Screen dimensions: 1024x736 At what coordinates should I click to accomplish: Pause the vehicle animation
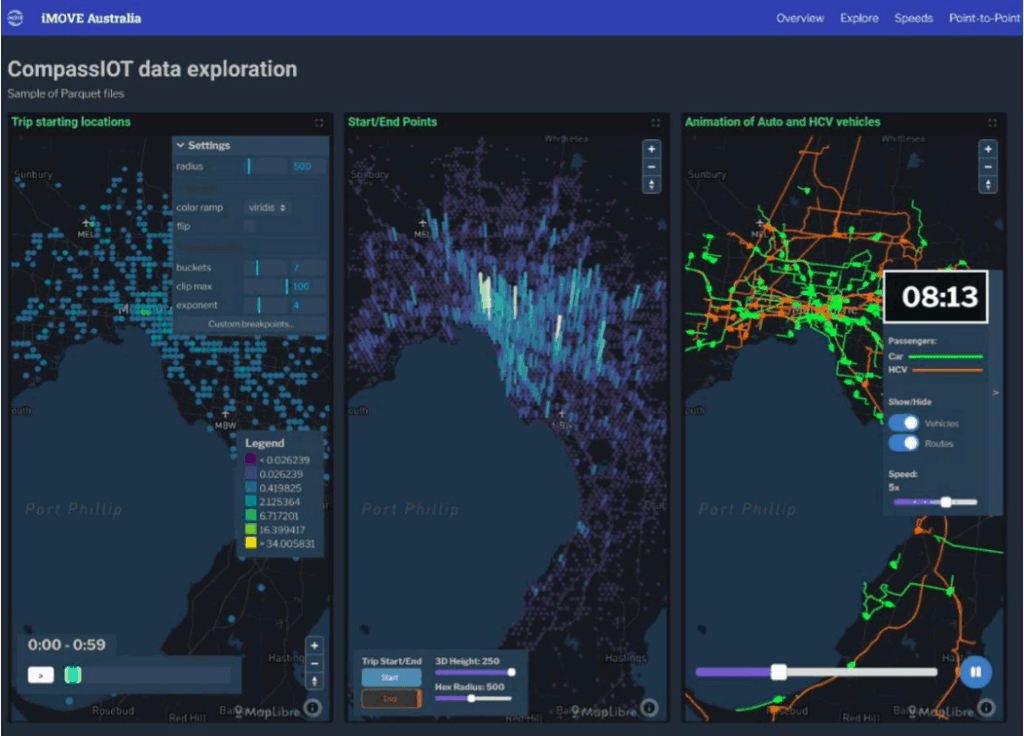tap(975, 672)
